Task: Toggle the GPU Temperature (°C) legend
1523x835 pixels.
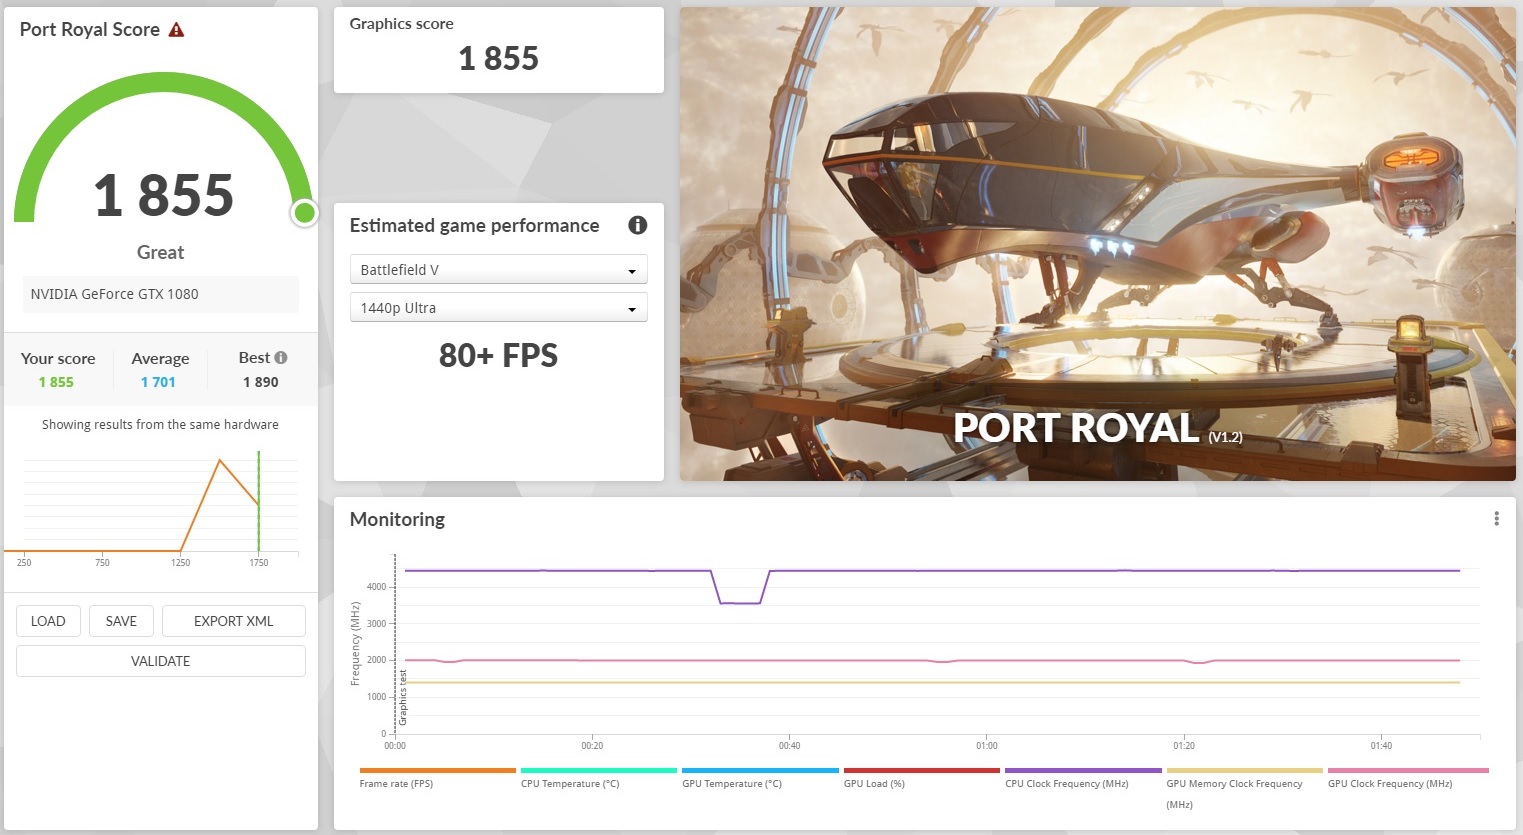Action: (760, 779)
